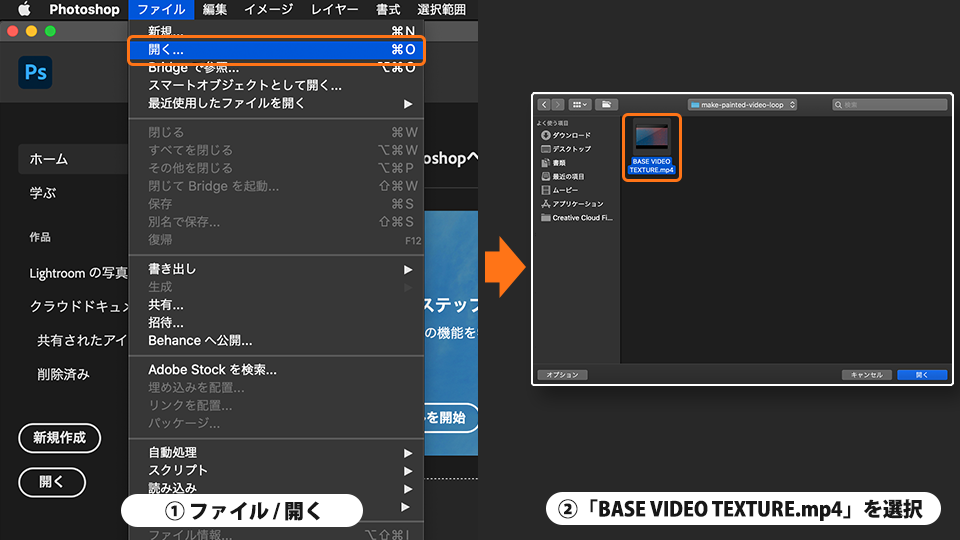Expand the スクリプト submenu

click(x=276, y=470)
